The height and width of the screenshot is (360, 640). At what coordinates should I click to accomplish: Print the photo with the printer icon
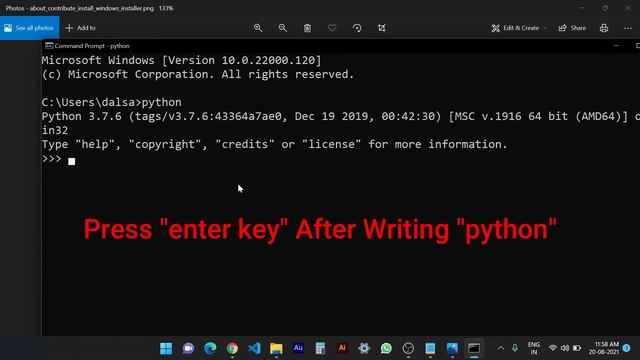(604, 28)
